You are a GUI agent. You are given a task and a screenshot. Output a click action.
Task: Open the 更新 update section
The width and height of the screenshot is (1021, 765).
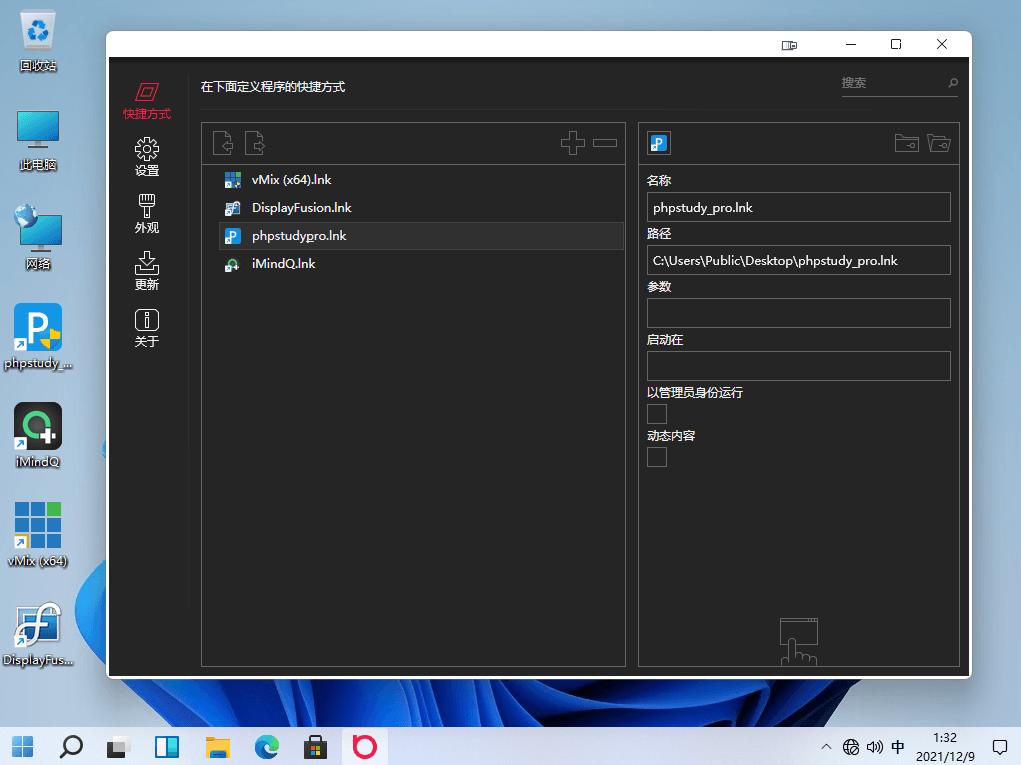coord(147,270)
